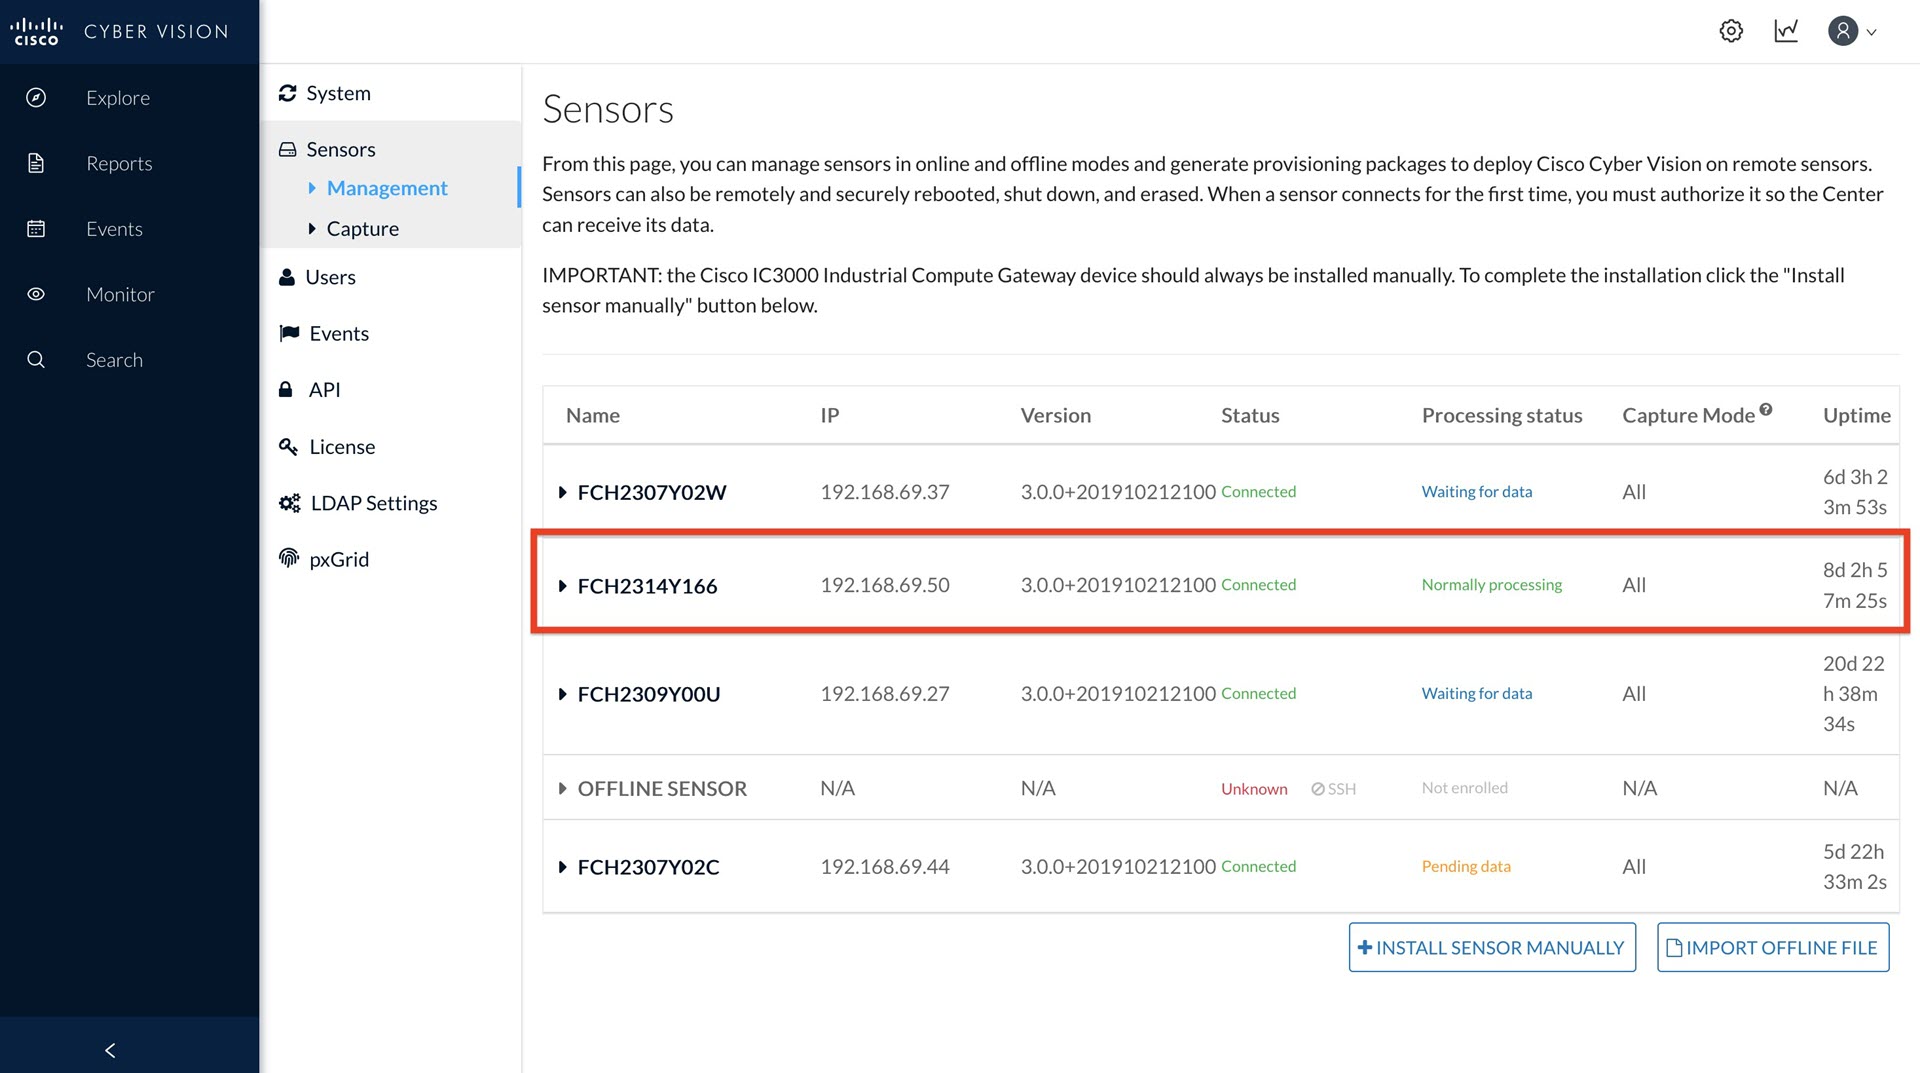Image resolution: width=1920 pixels, height=1073 pixels.
Task: Collapse the left sidebar with the arrow
Action: [x=110, y=1050]
